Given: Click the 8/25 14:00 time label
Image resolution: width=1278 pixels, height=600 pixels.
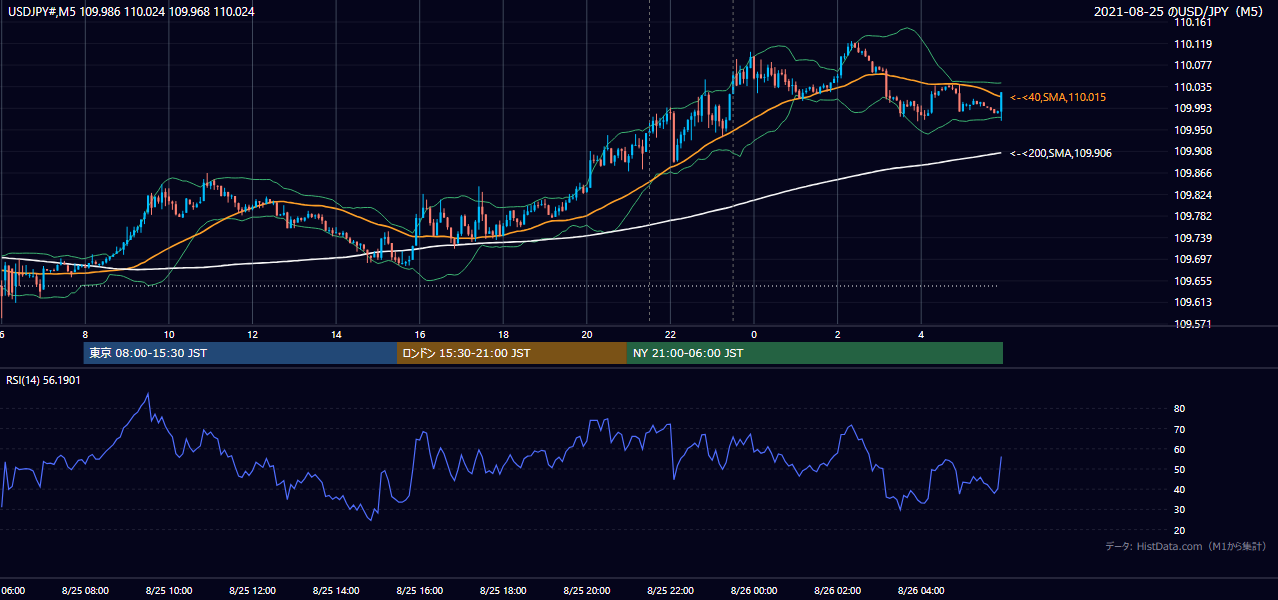Looking at the screenshot, I should (336, 590).
